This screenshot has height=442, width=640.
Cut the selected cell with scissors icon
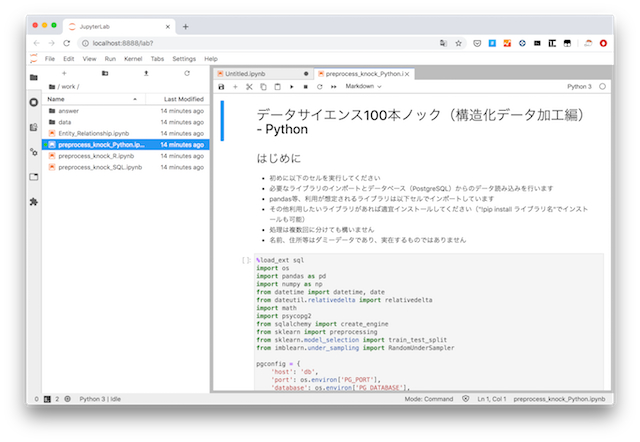click(x=249, y=87)
